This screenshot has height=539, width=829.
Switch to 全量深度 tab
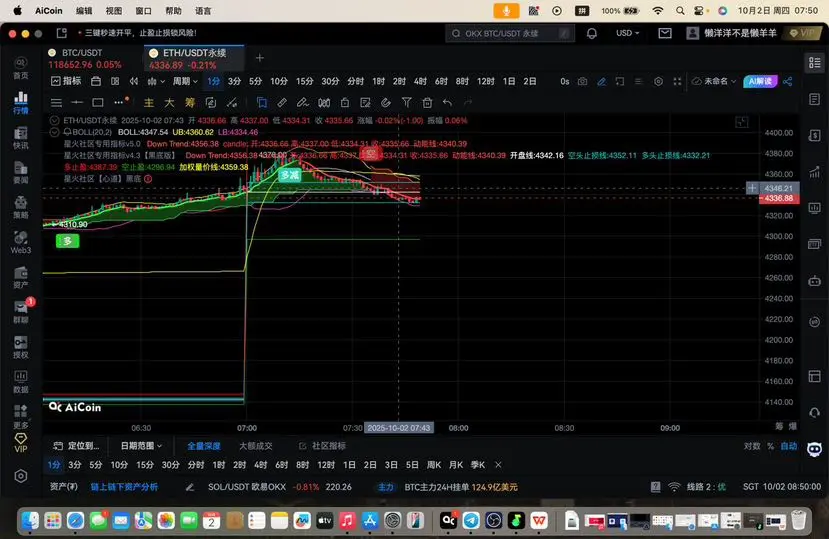coord(204,446)
